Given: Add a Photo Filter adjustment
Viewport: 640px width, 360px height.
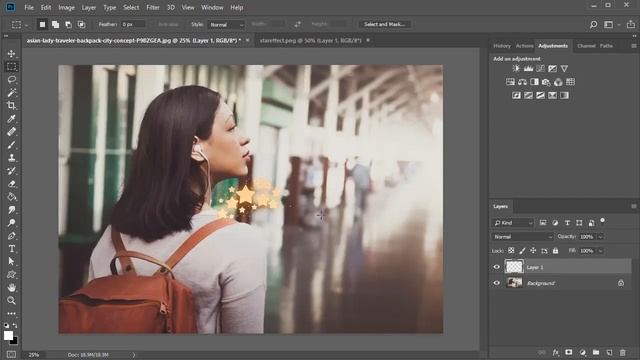Looking at the screenshot, I should coord(546,82).
